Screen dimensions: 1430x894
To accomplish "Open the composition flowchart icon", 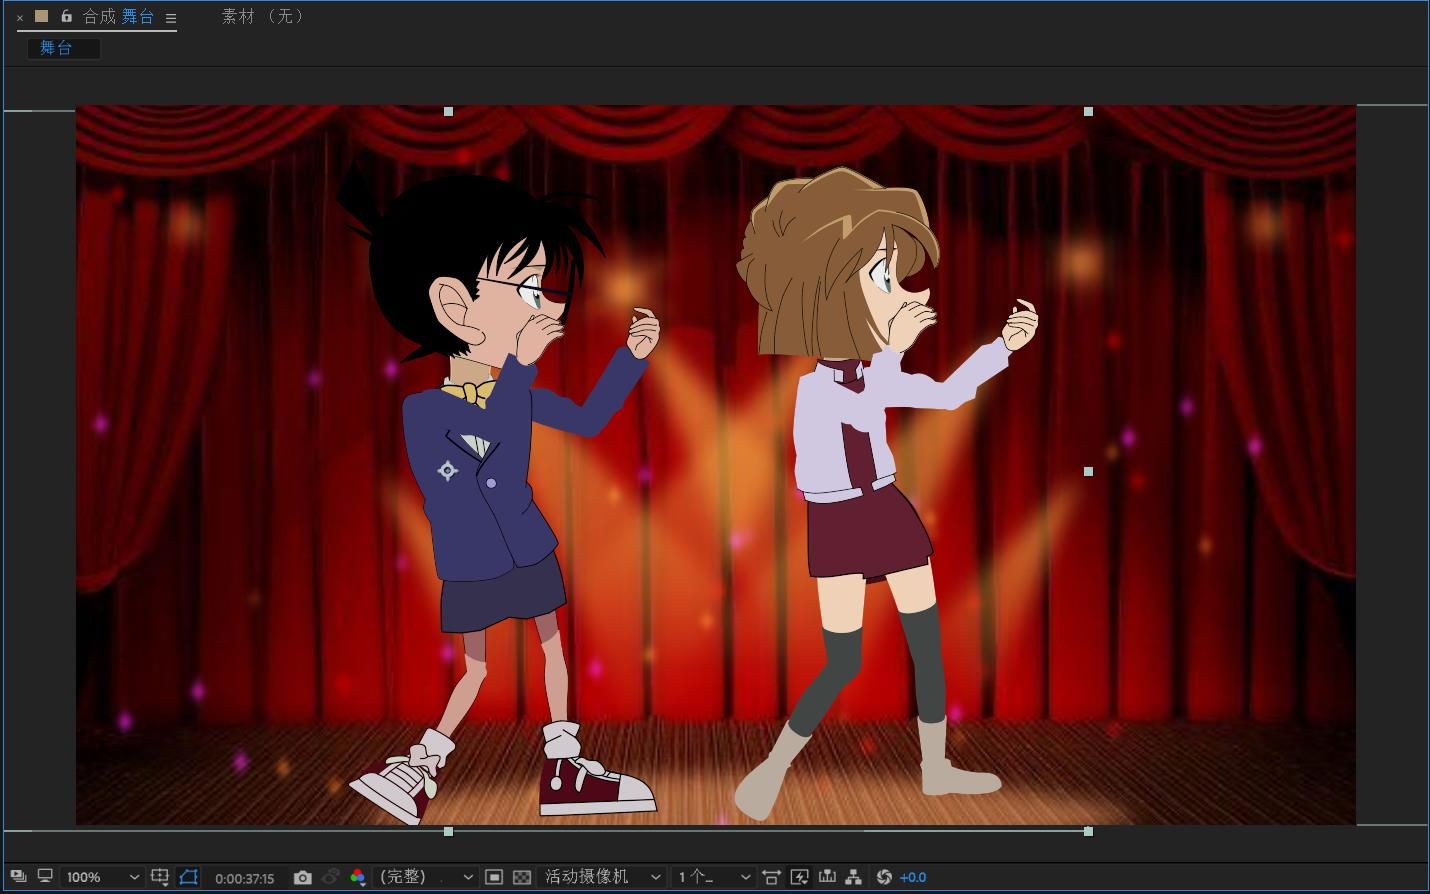I will coord(853,877).
